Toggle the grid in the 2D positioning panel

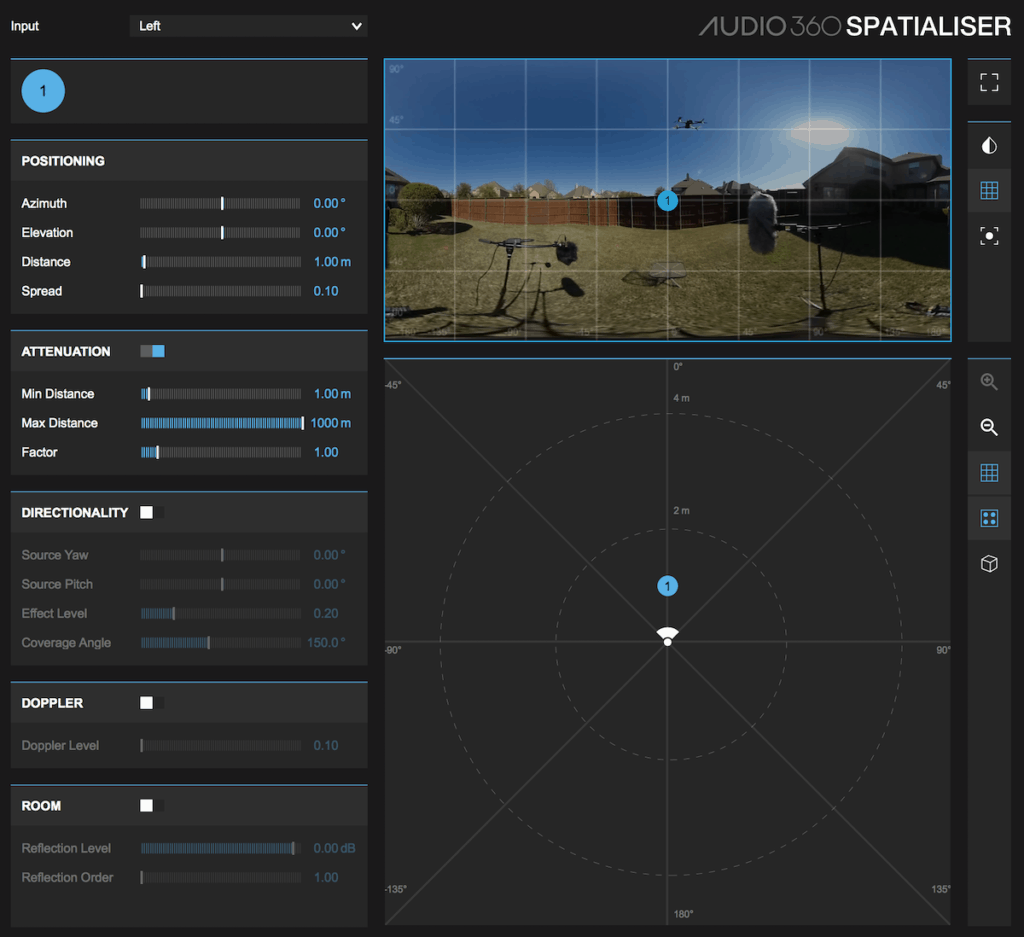click(989, 472)
